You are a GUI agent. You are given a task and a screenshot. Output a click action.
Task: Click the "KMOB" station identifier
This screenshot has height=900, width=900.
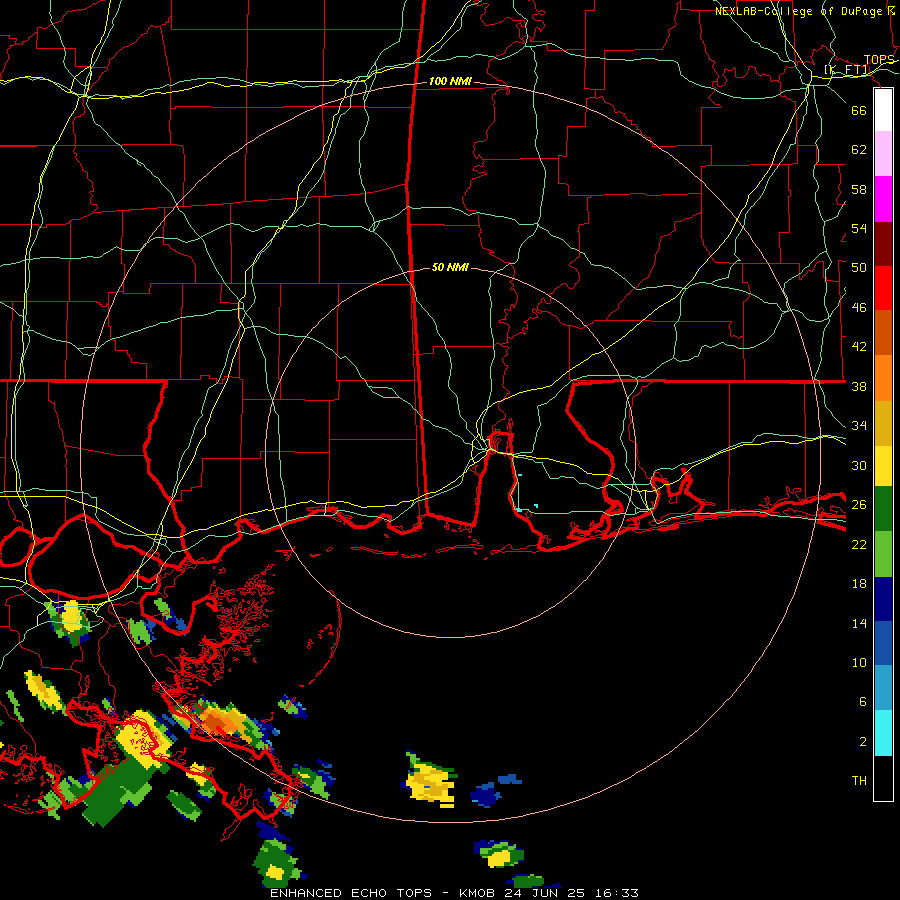point(476,893)
